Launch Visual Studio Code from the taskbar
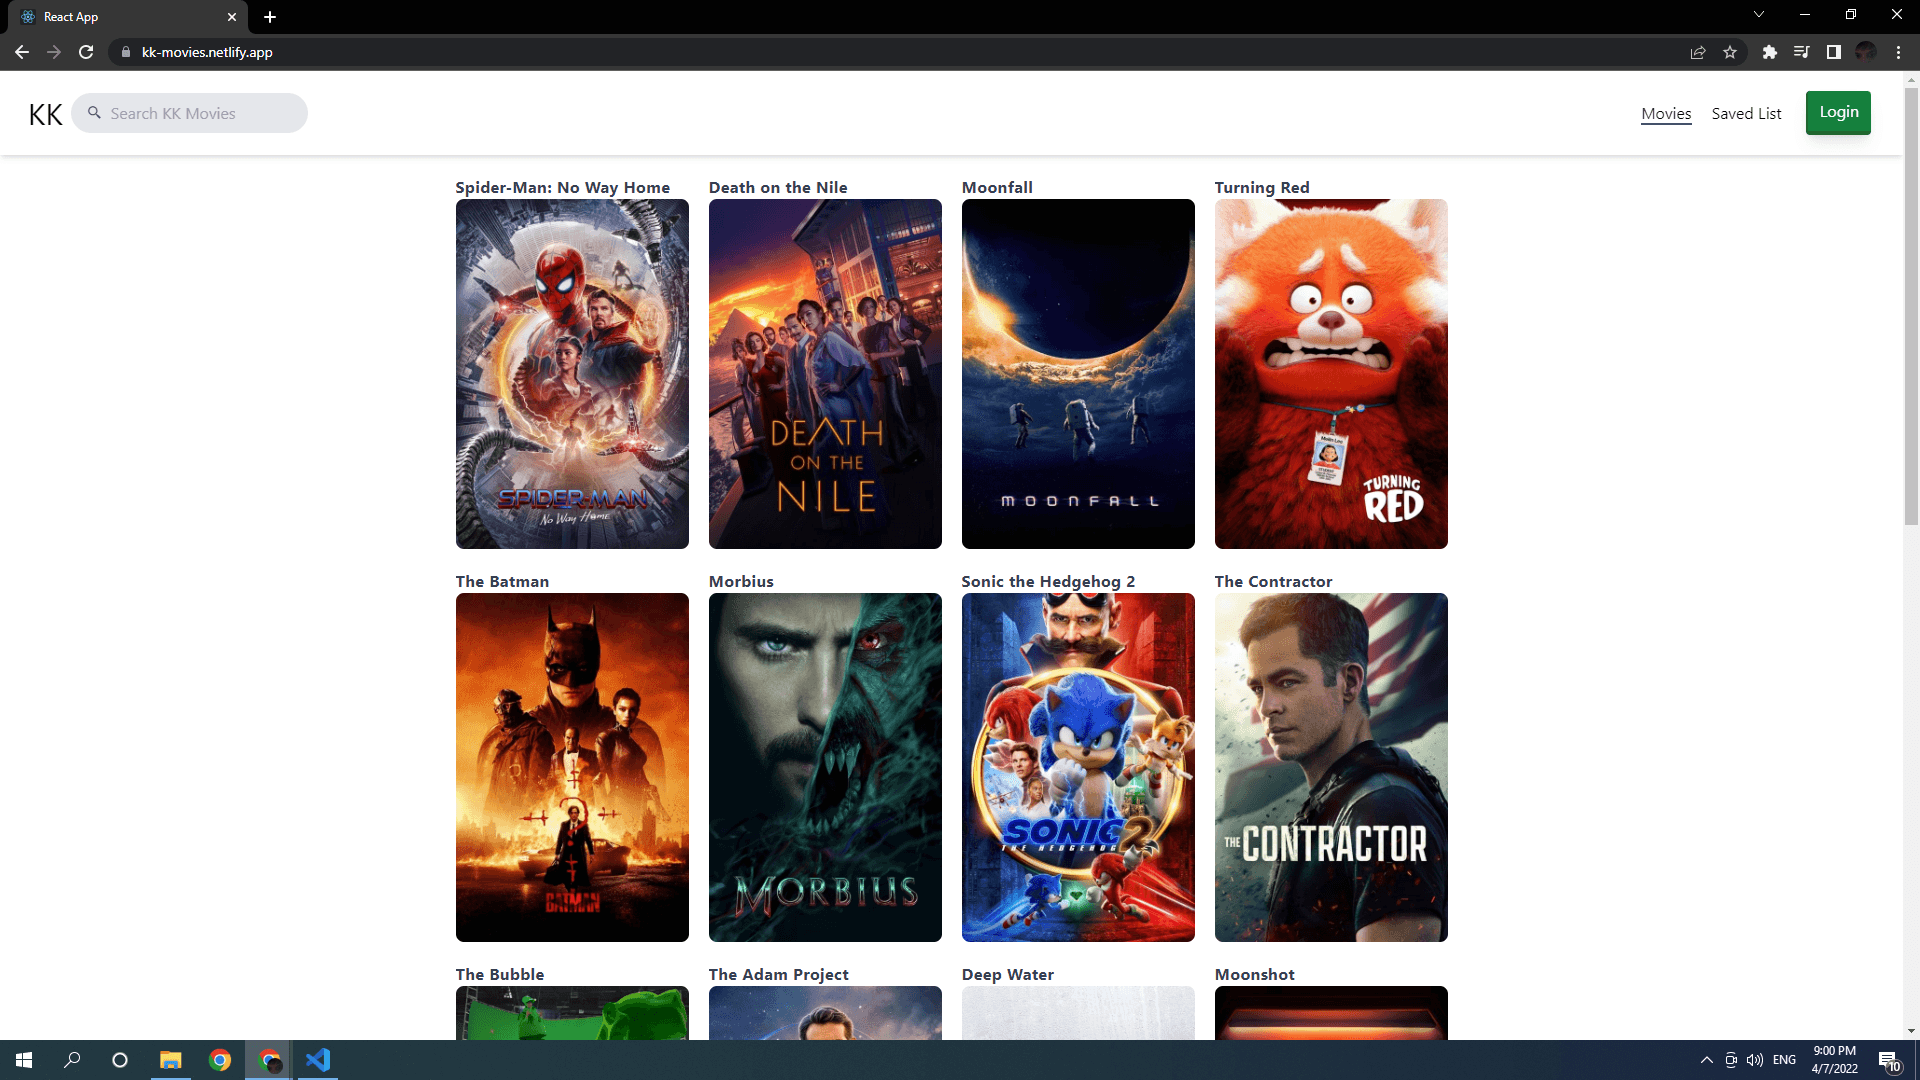Image resolution: width=1920 pixels, height=1080 pixels. point(318,1060)
